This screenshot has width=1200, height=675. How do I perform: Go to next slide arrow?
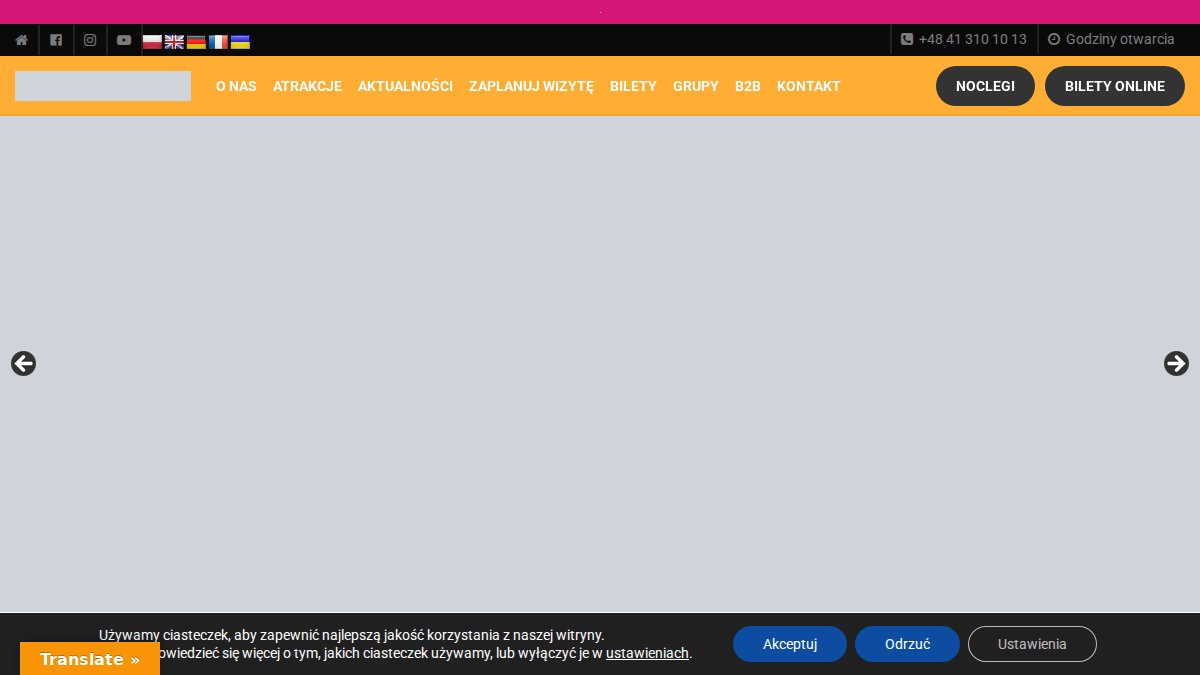tap(1176, 364)
